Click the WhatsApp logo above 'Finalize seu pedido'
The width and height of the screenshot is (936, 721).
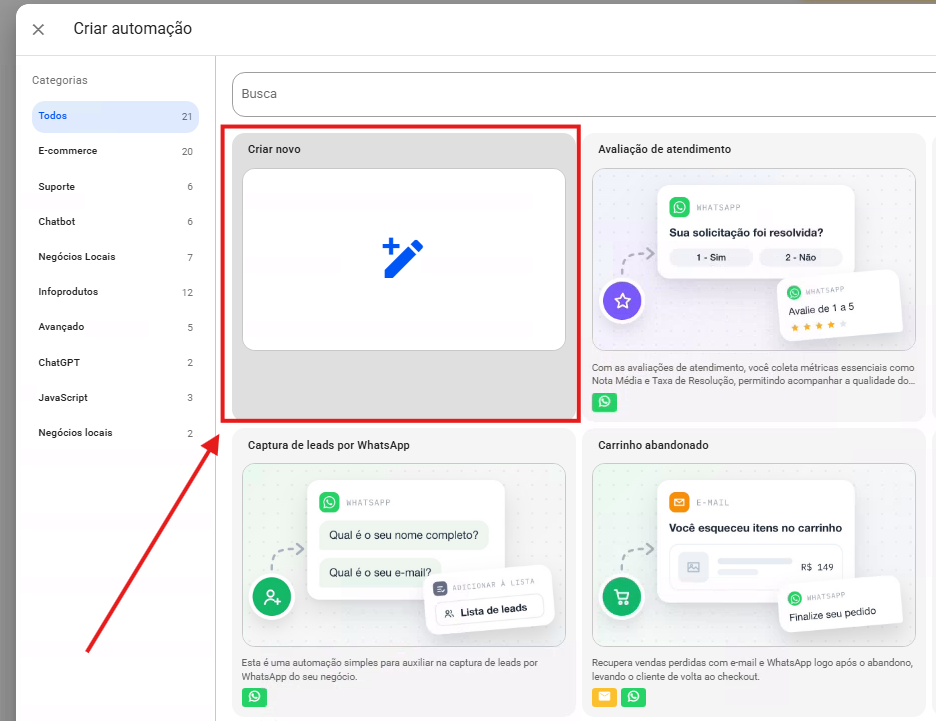(795, 598)
